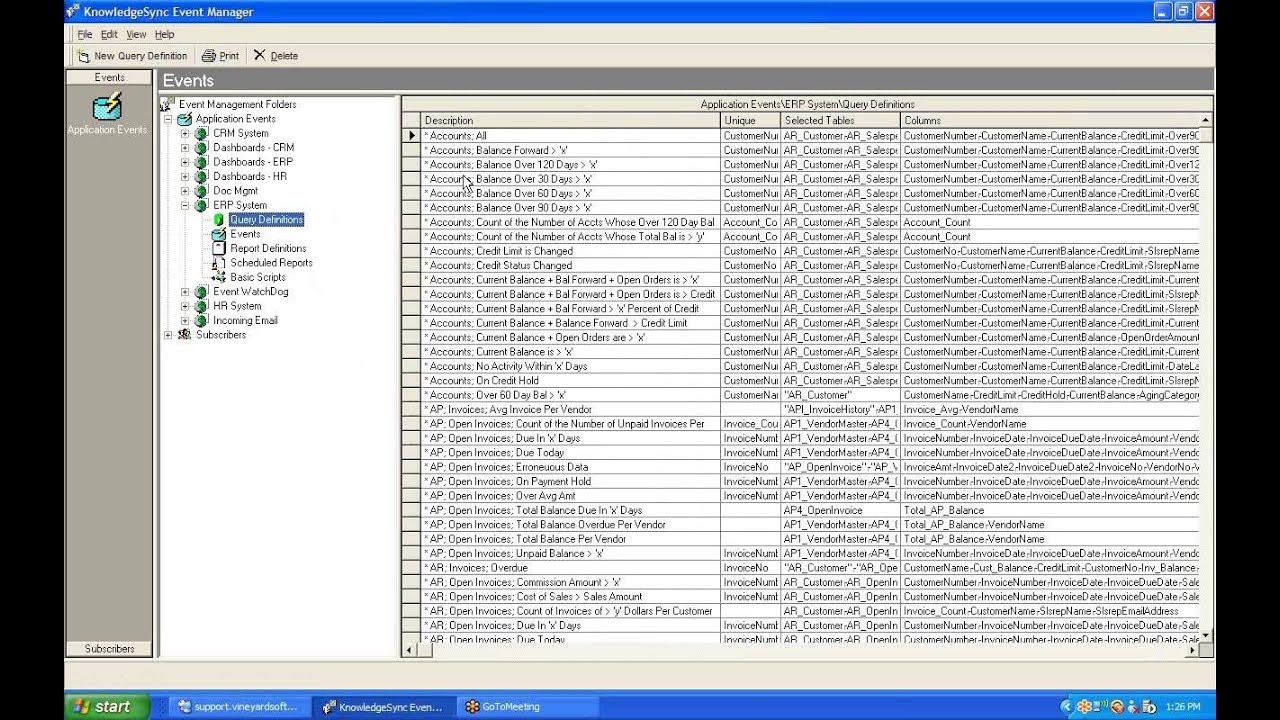Click the grid's horizontal scroll left arrow

tap(409, 650)
